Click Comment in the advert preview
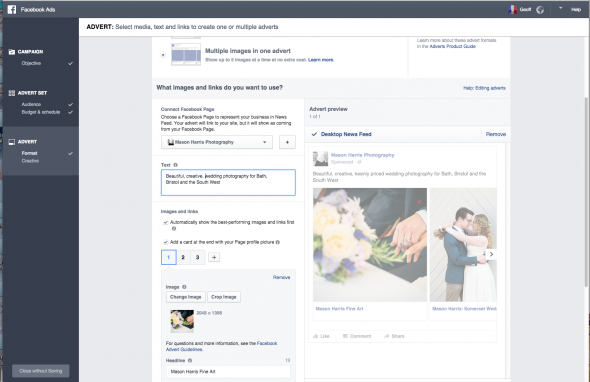The height and width of the screenshot is (382, 590). [357, 336]
